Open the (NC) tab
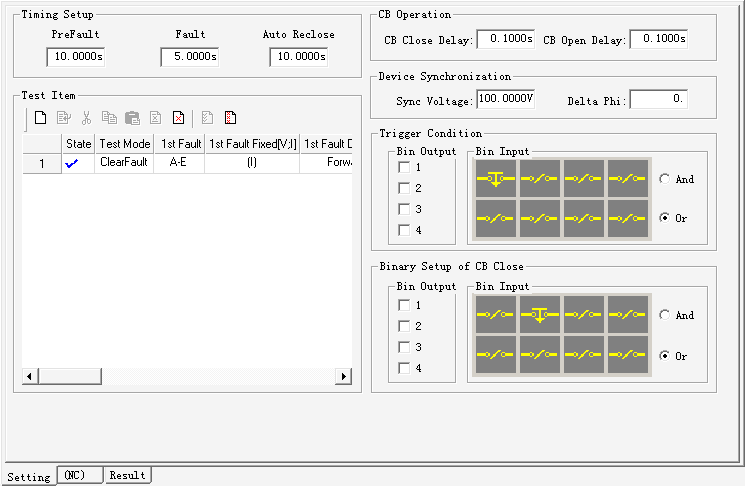 coord(79,475)
